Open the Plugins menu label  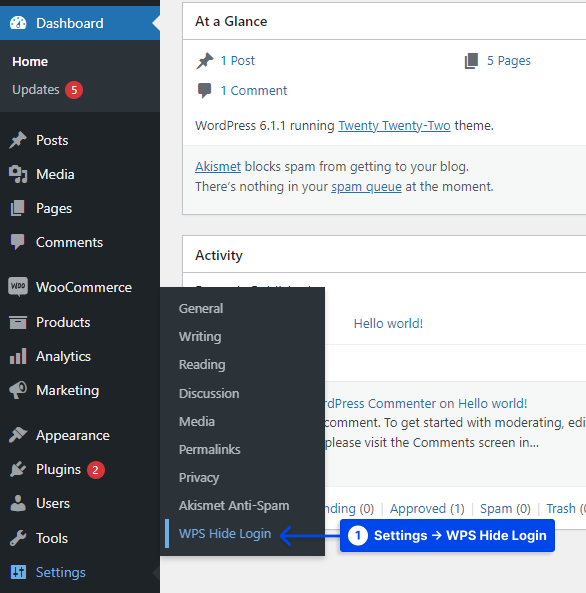(x=59, y=469)
